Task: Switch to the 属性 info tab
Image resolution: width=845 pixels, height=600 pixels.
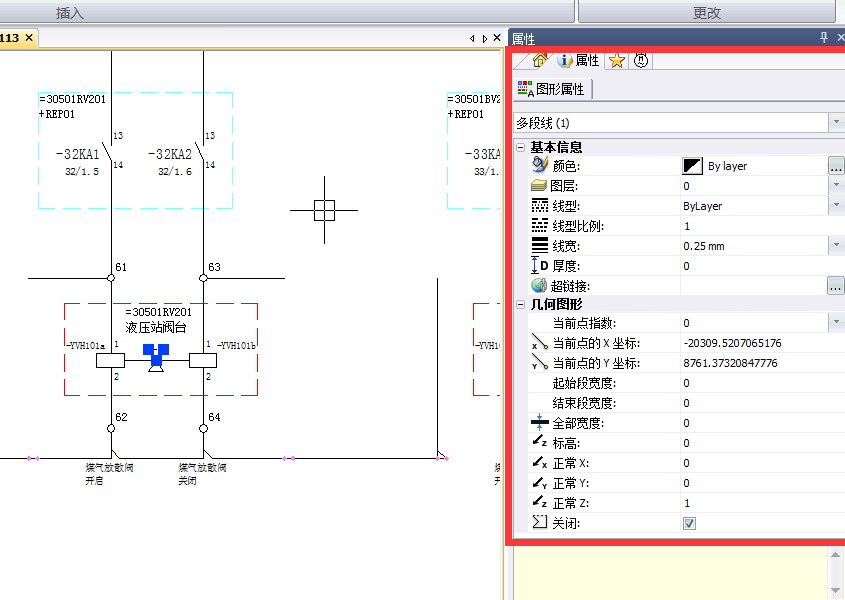Action: (x=579, y=60)
